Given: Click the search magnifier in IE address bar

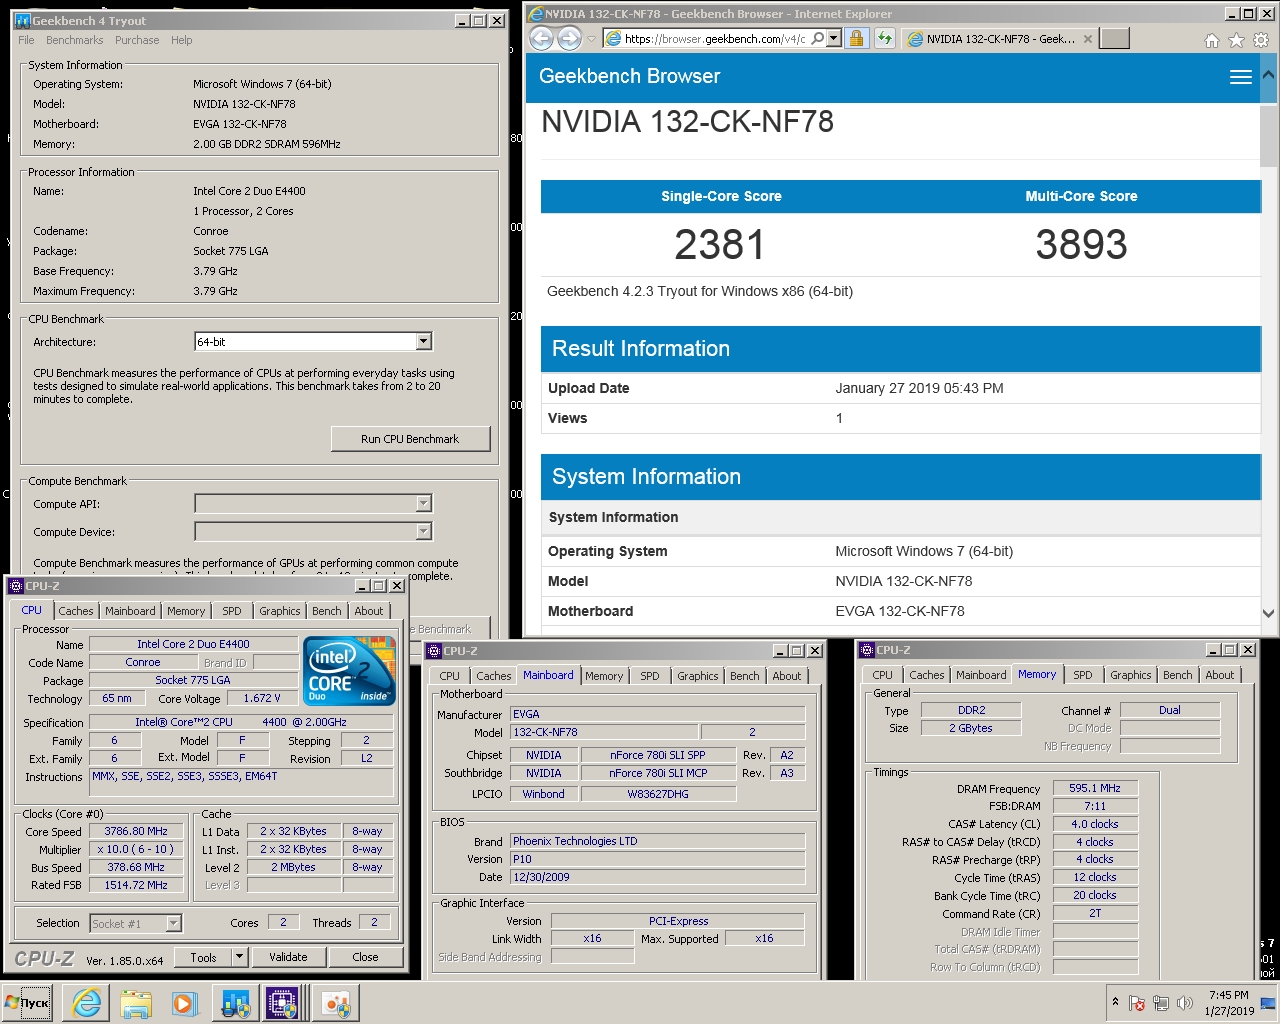Looking at the screenshot, I should pos(818,39).
